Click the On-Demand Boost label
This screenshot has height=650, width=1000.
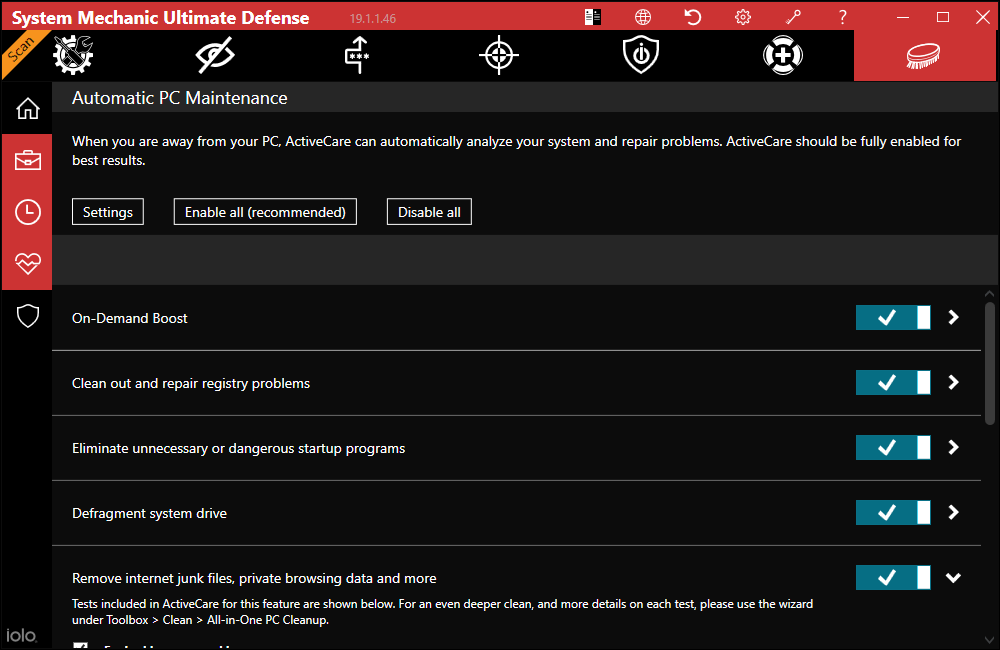click(x=129, y=318)
